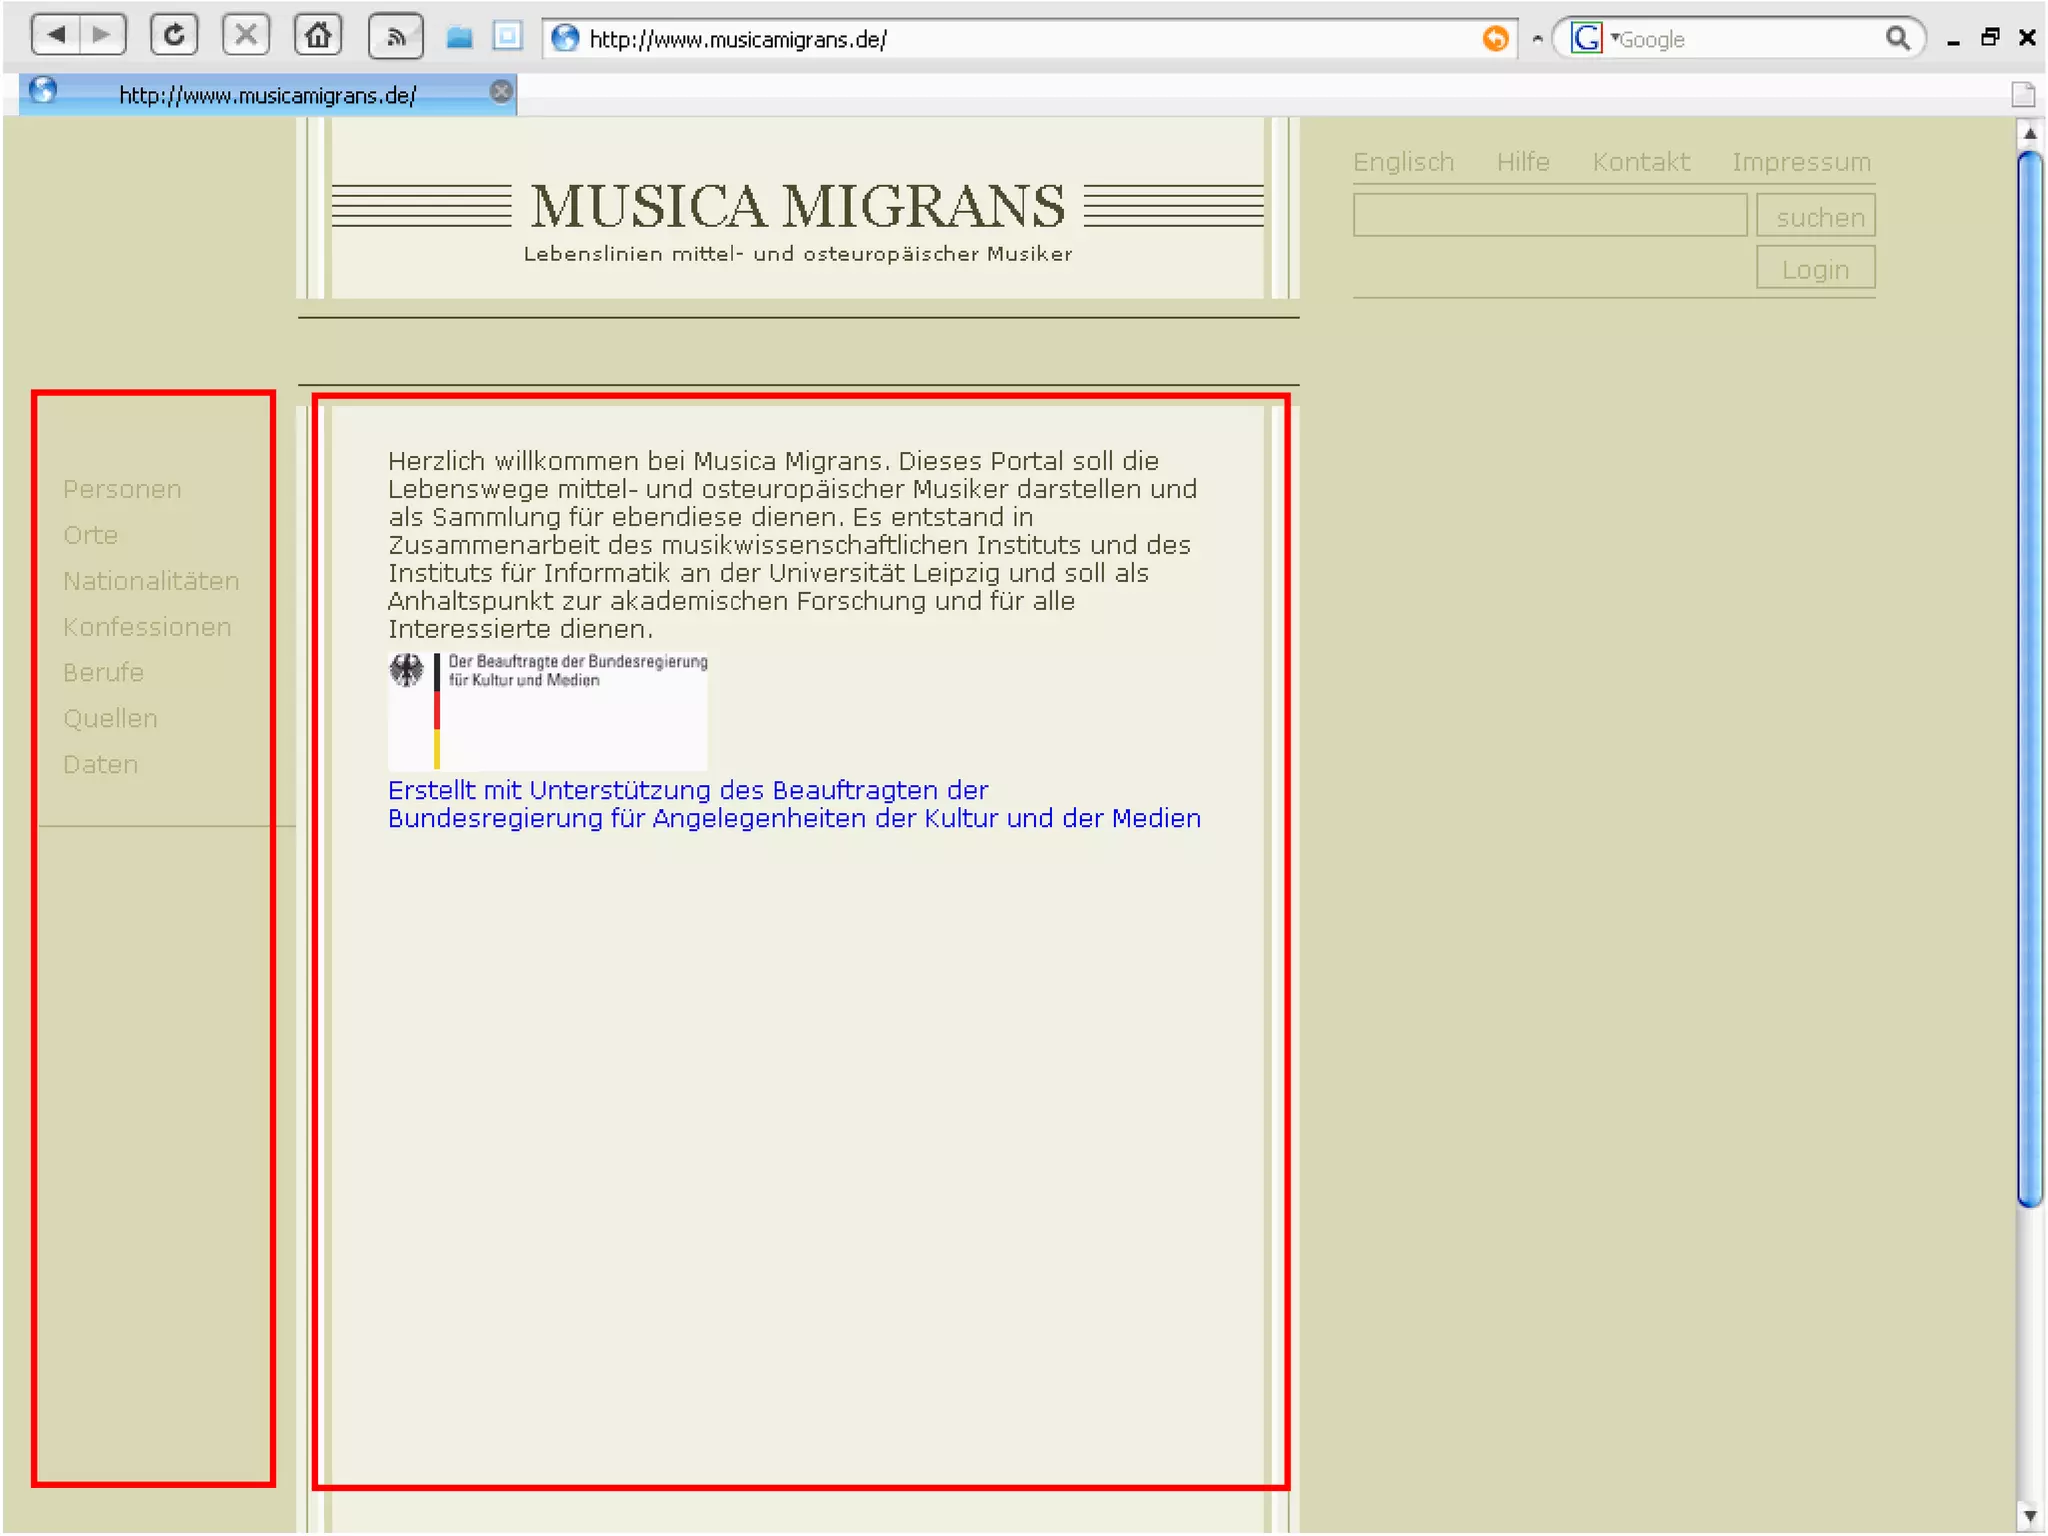The height and width of the screenshot is (1536, 2048).
Task: Click the browser back arrow button
Action: (56, 36)
